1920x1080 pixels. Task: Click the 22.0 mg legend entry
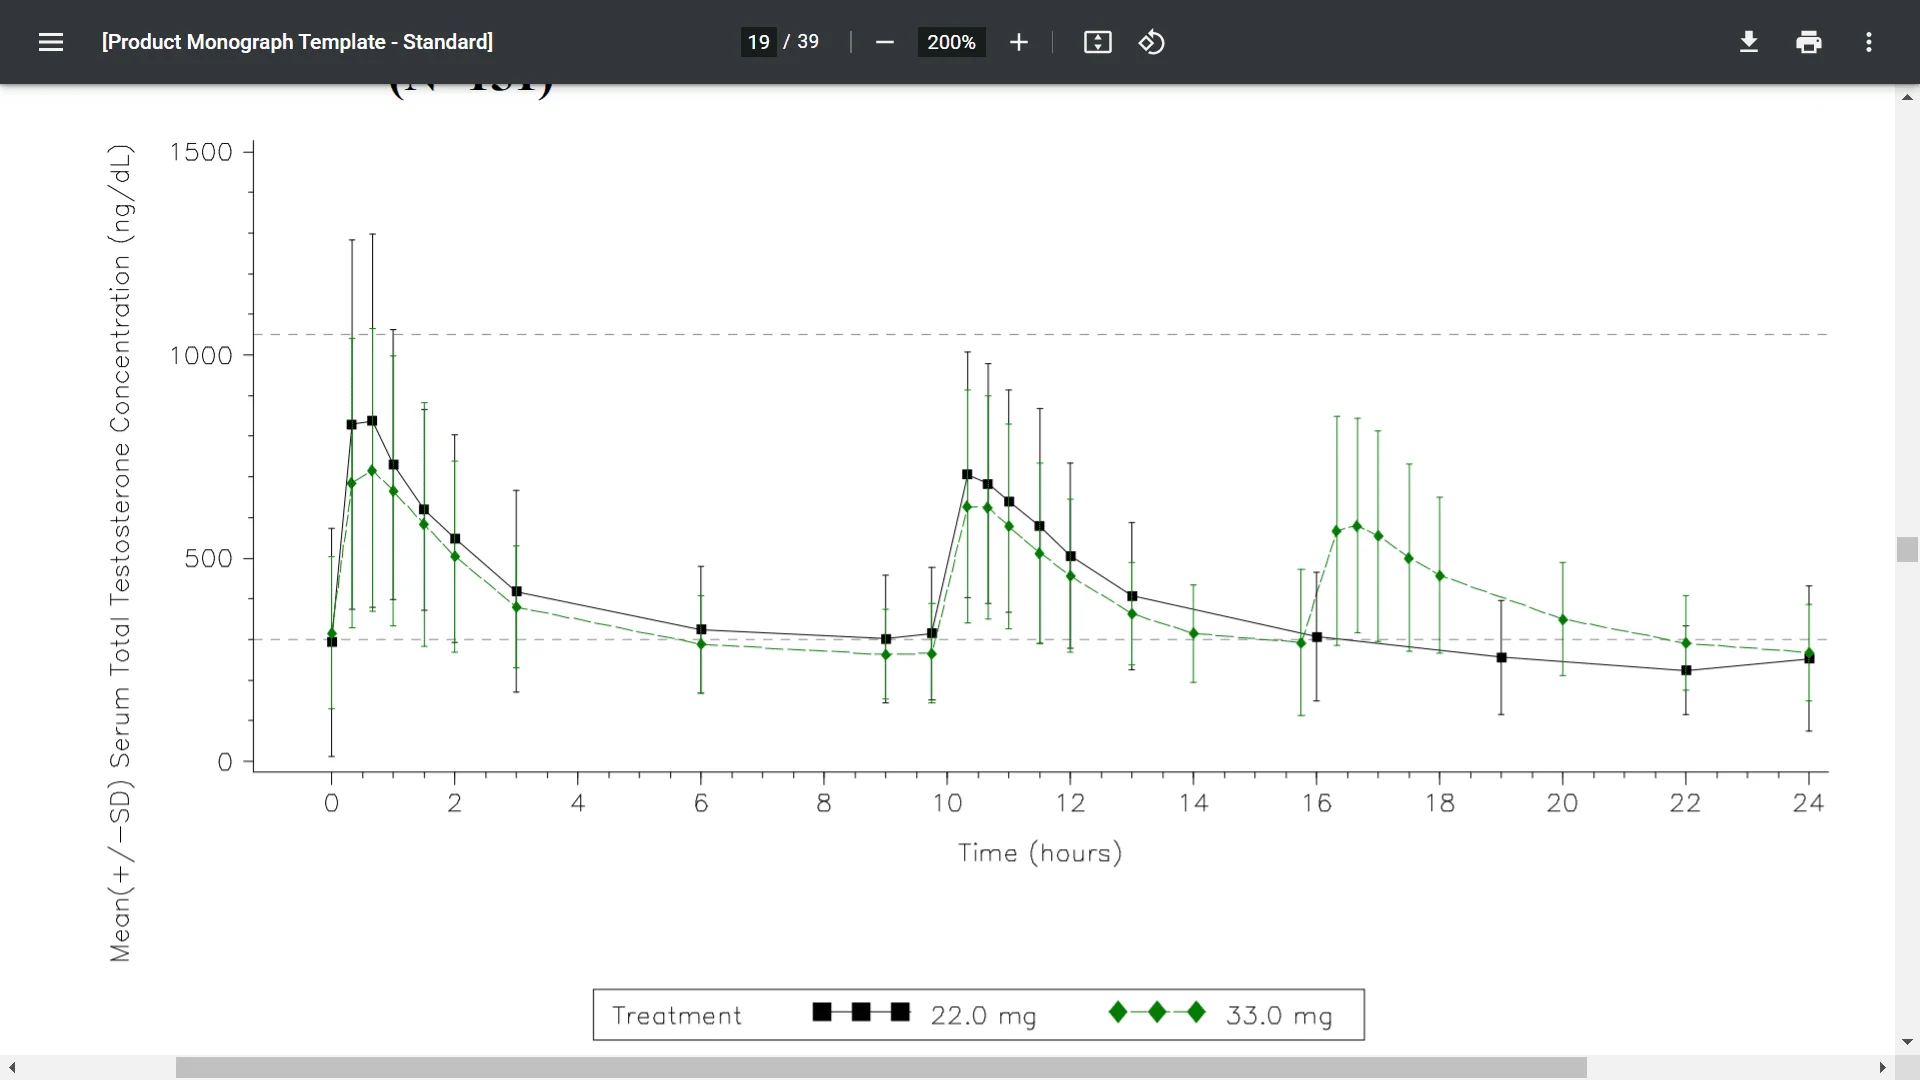[x=982, y=1015]
